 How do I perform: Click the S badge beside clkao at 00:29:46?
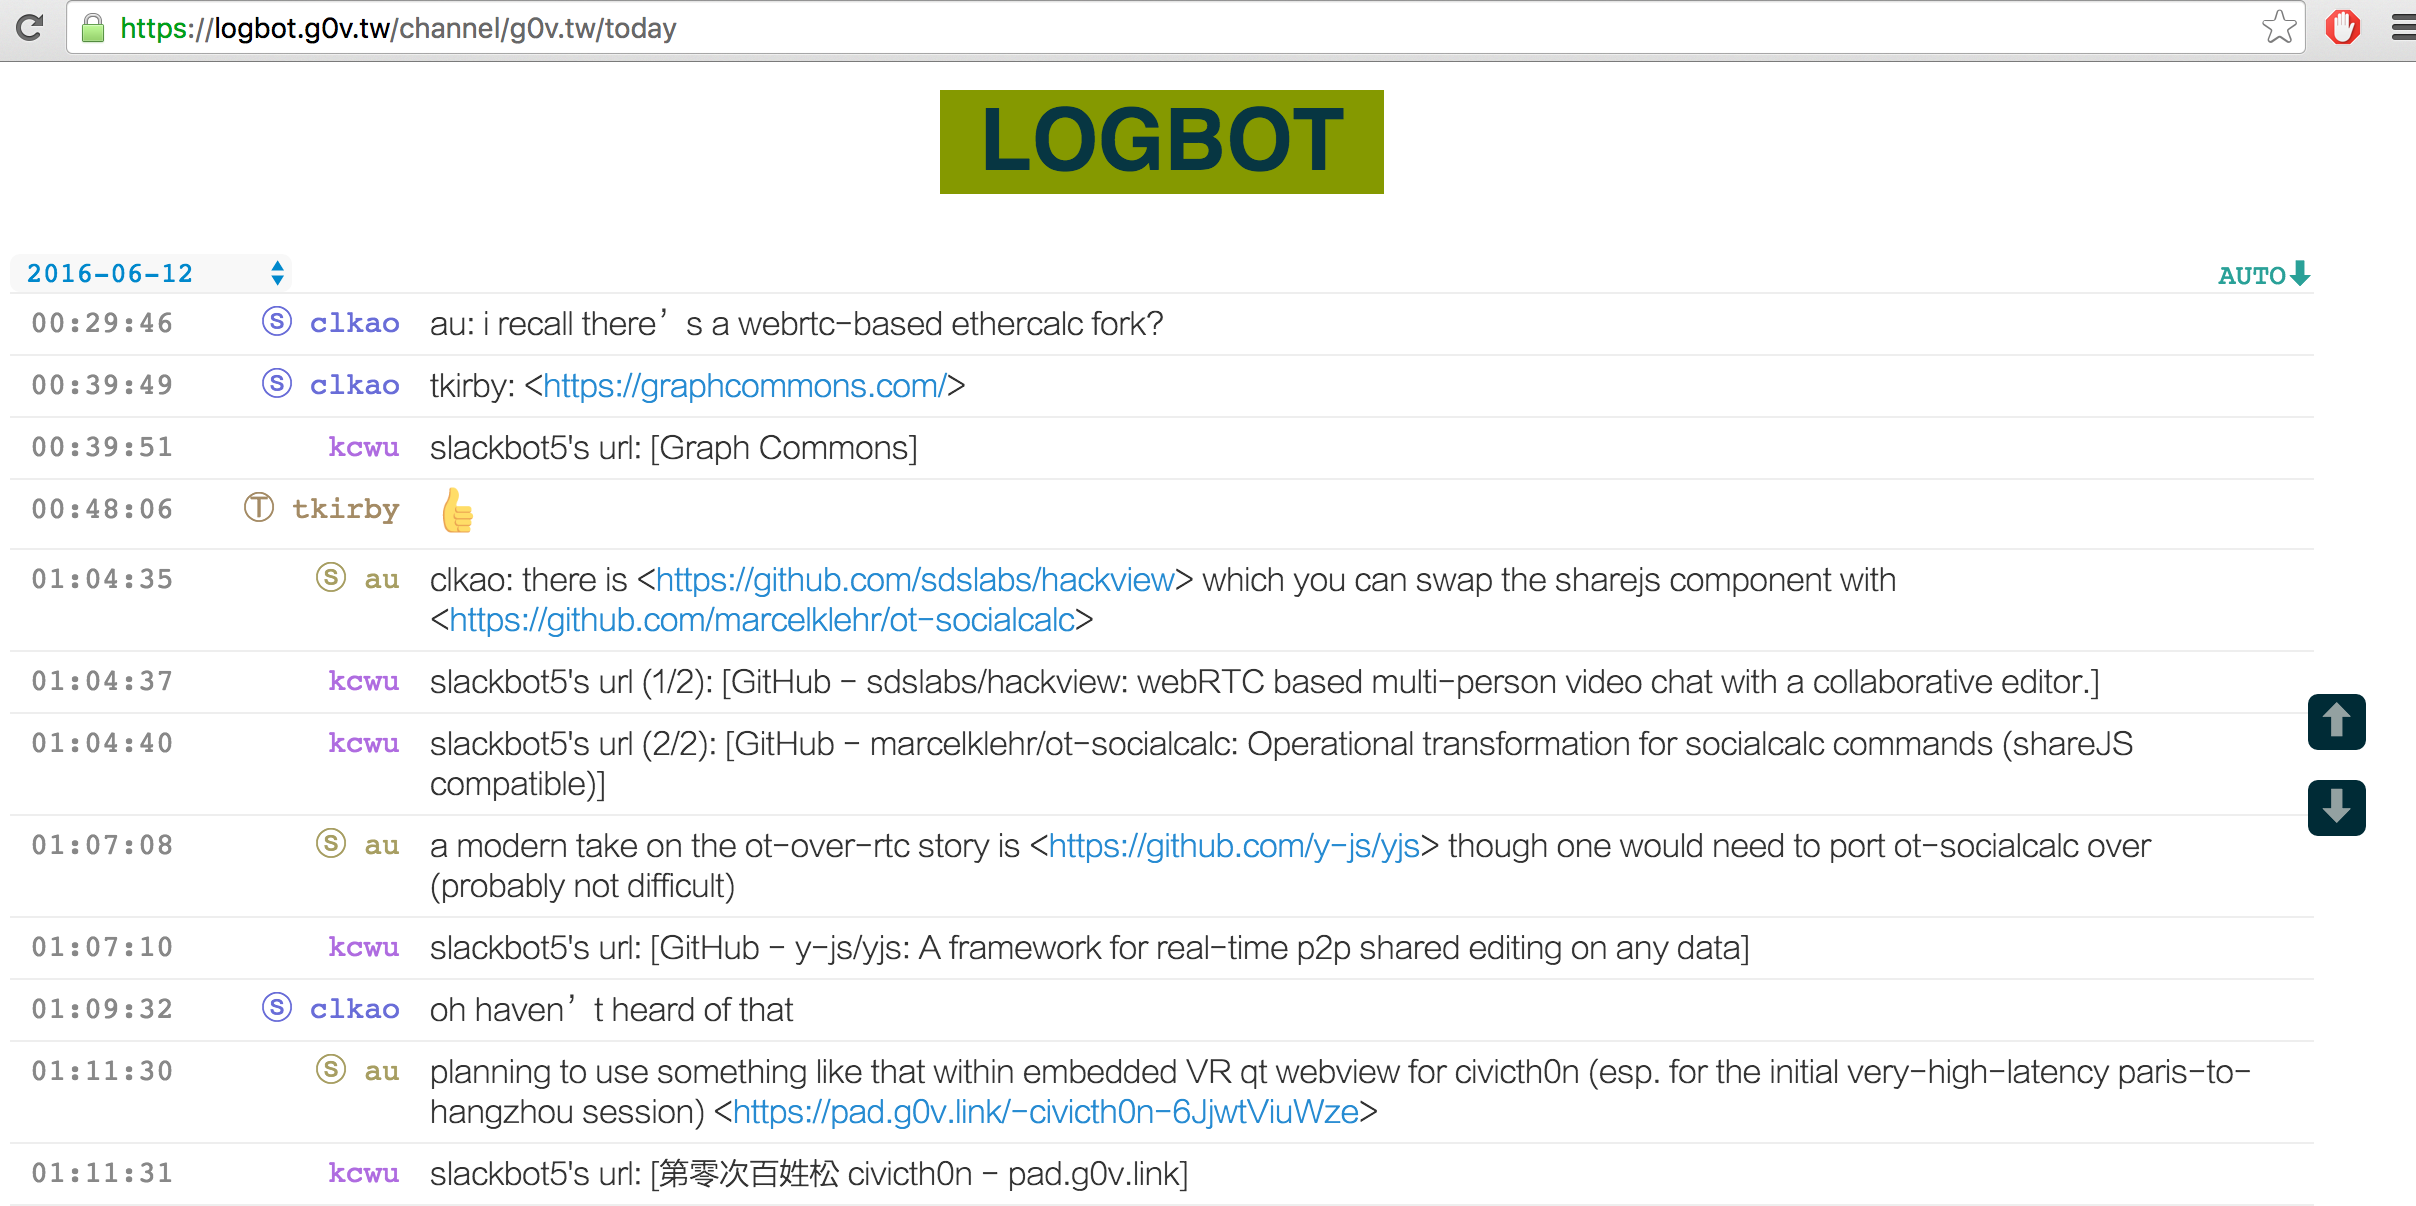(277, 322)
